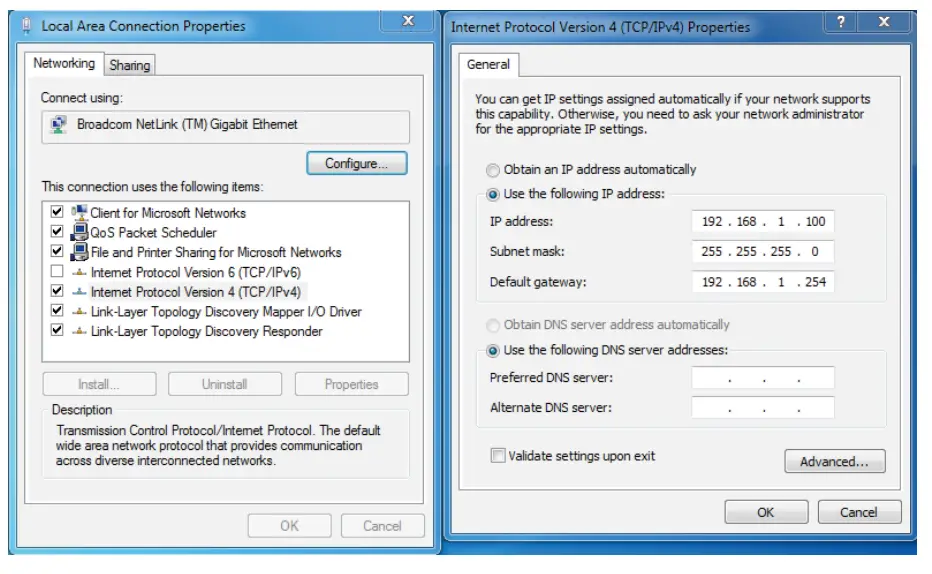Toggle Link-Layer Topology Discovery Responder checkbox
Image resolution: width=932 pixels, height=574 pixels.
tap(57, 330)
